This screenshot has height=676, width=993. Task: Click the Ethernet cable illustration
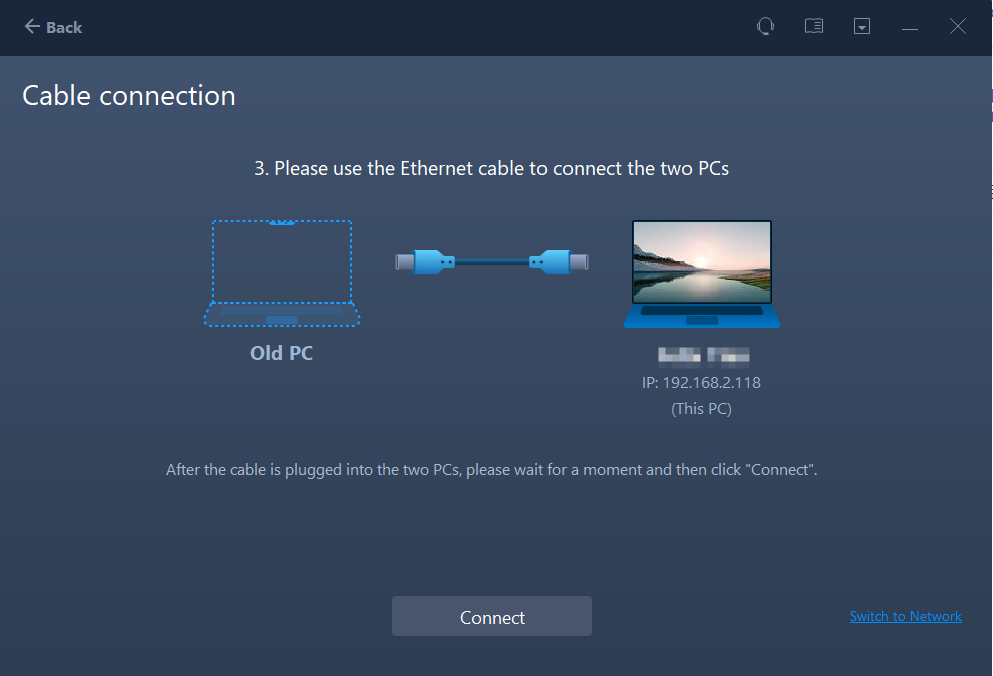point(492,262)
